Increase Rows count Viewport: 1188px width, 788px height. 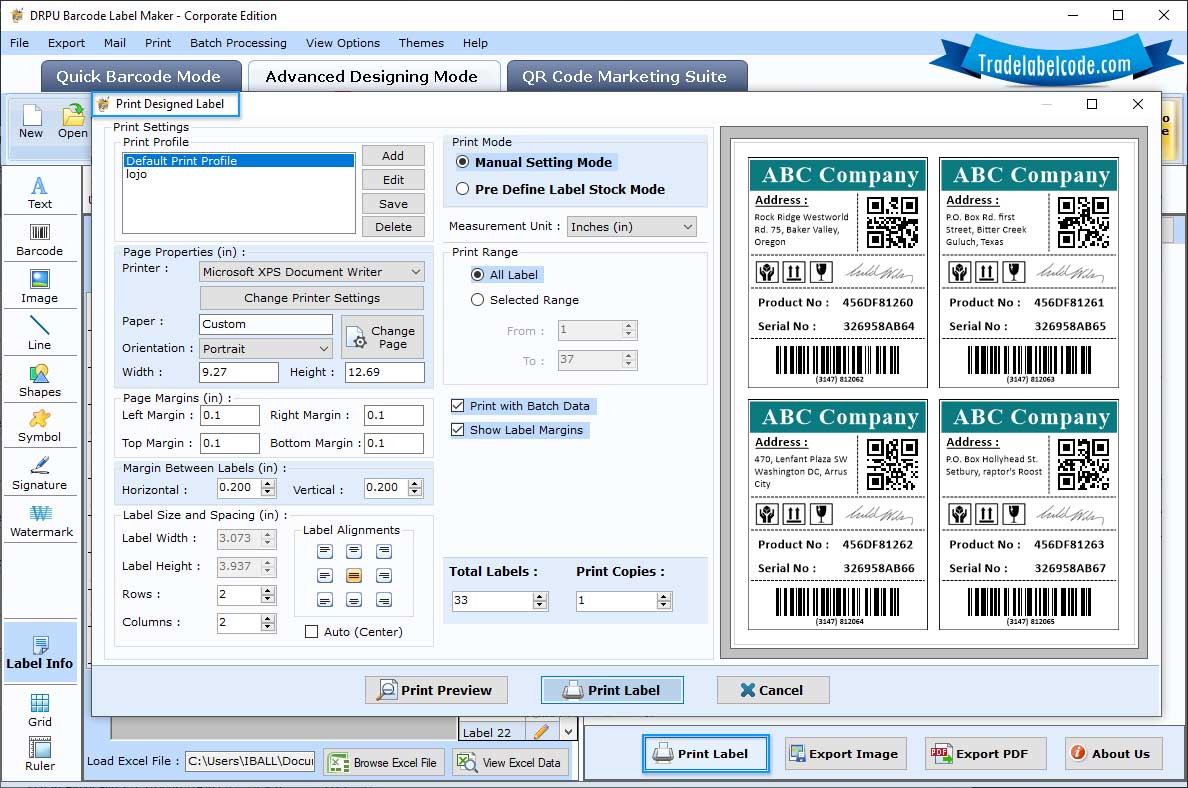coord(267,590)
